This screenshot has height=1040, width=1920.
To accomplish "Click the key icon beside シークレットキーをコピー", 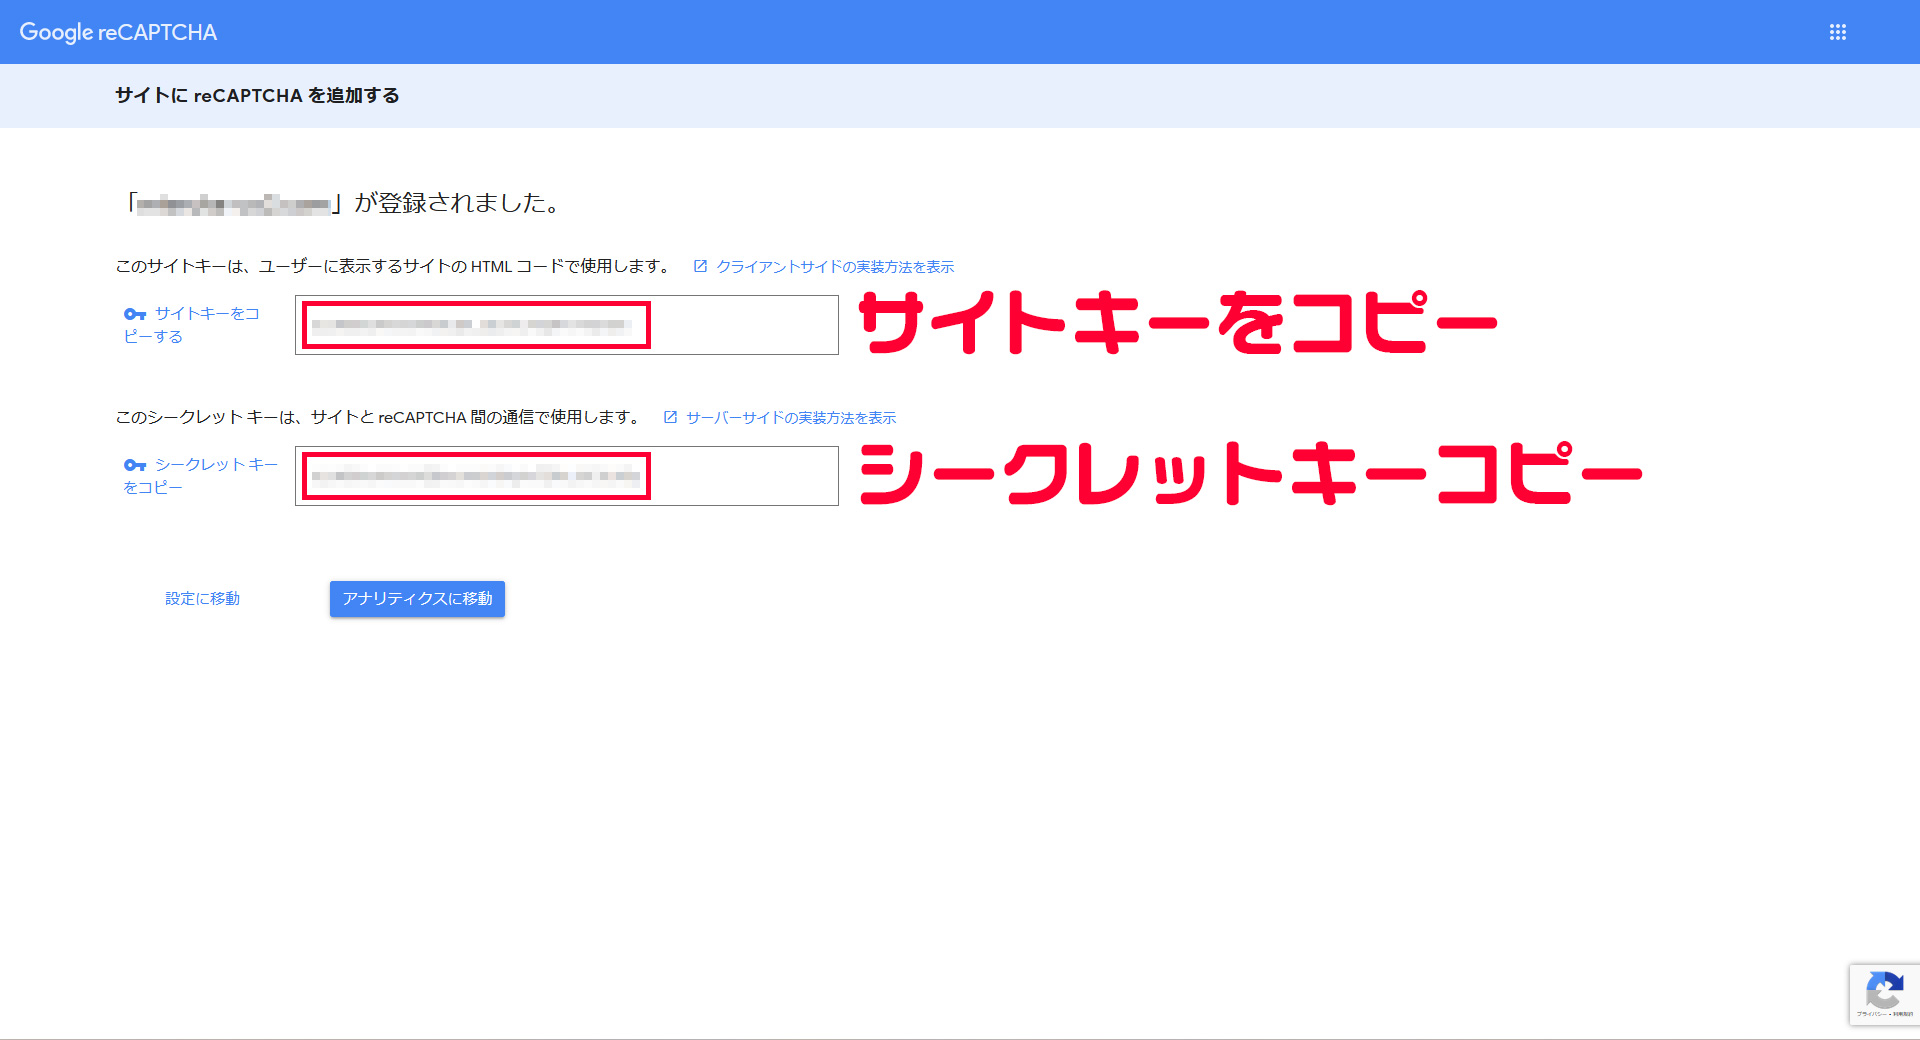I will tap(135, 465).
